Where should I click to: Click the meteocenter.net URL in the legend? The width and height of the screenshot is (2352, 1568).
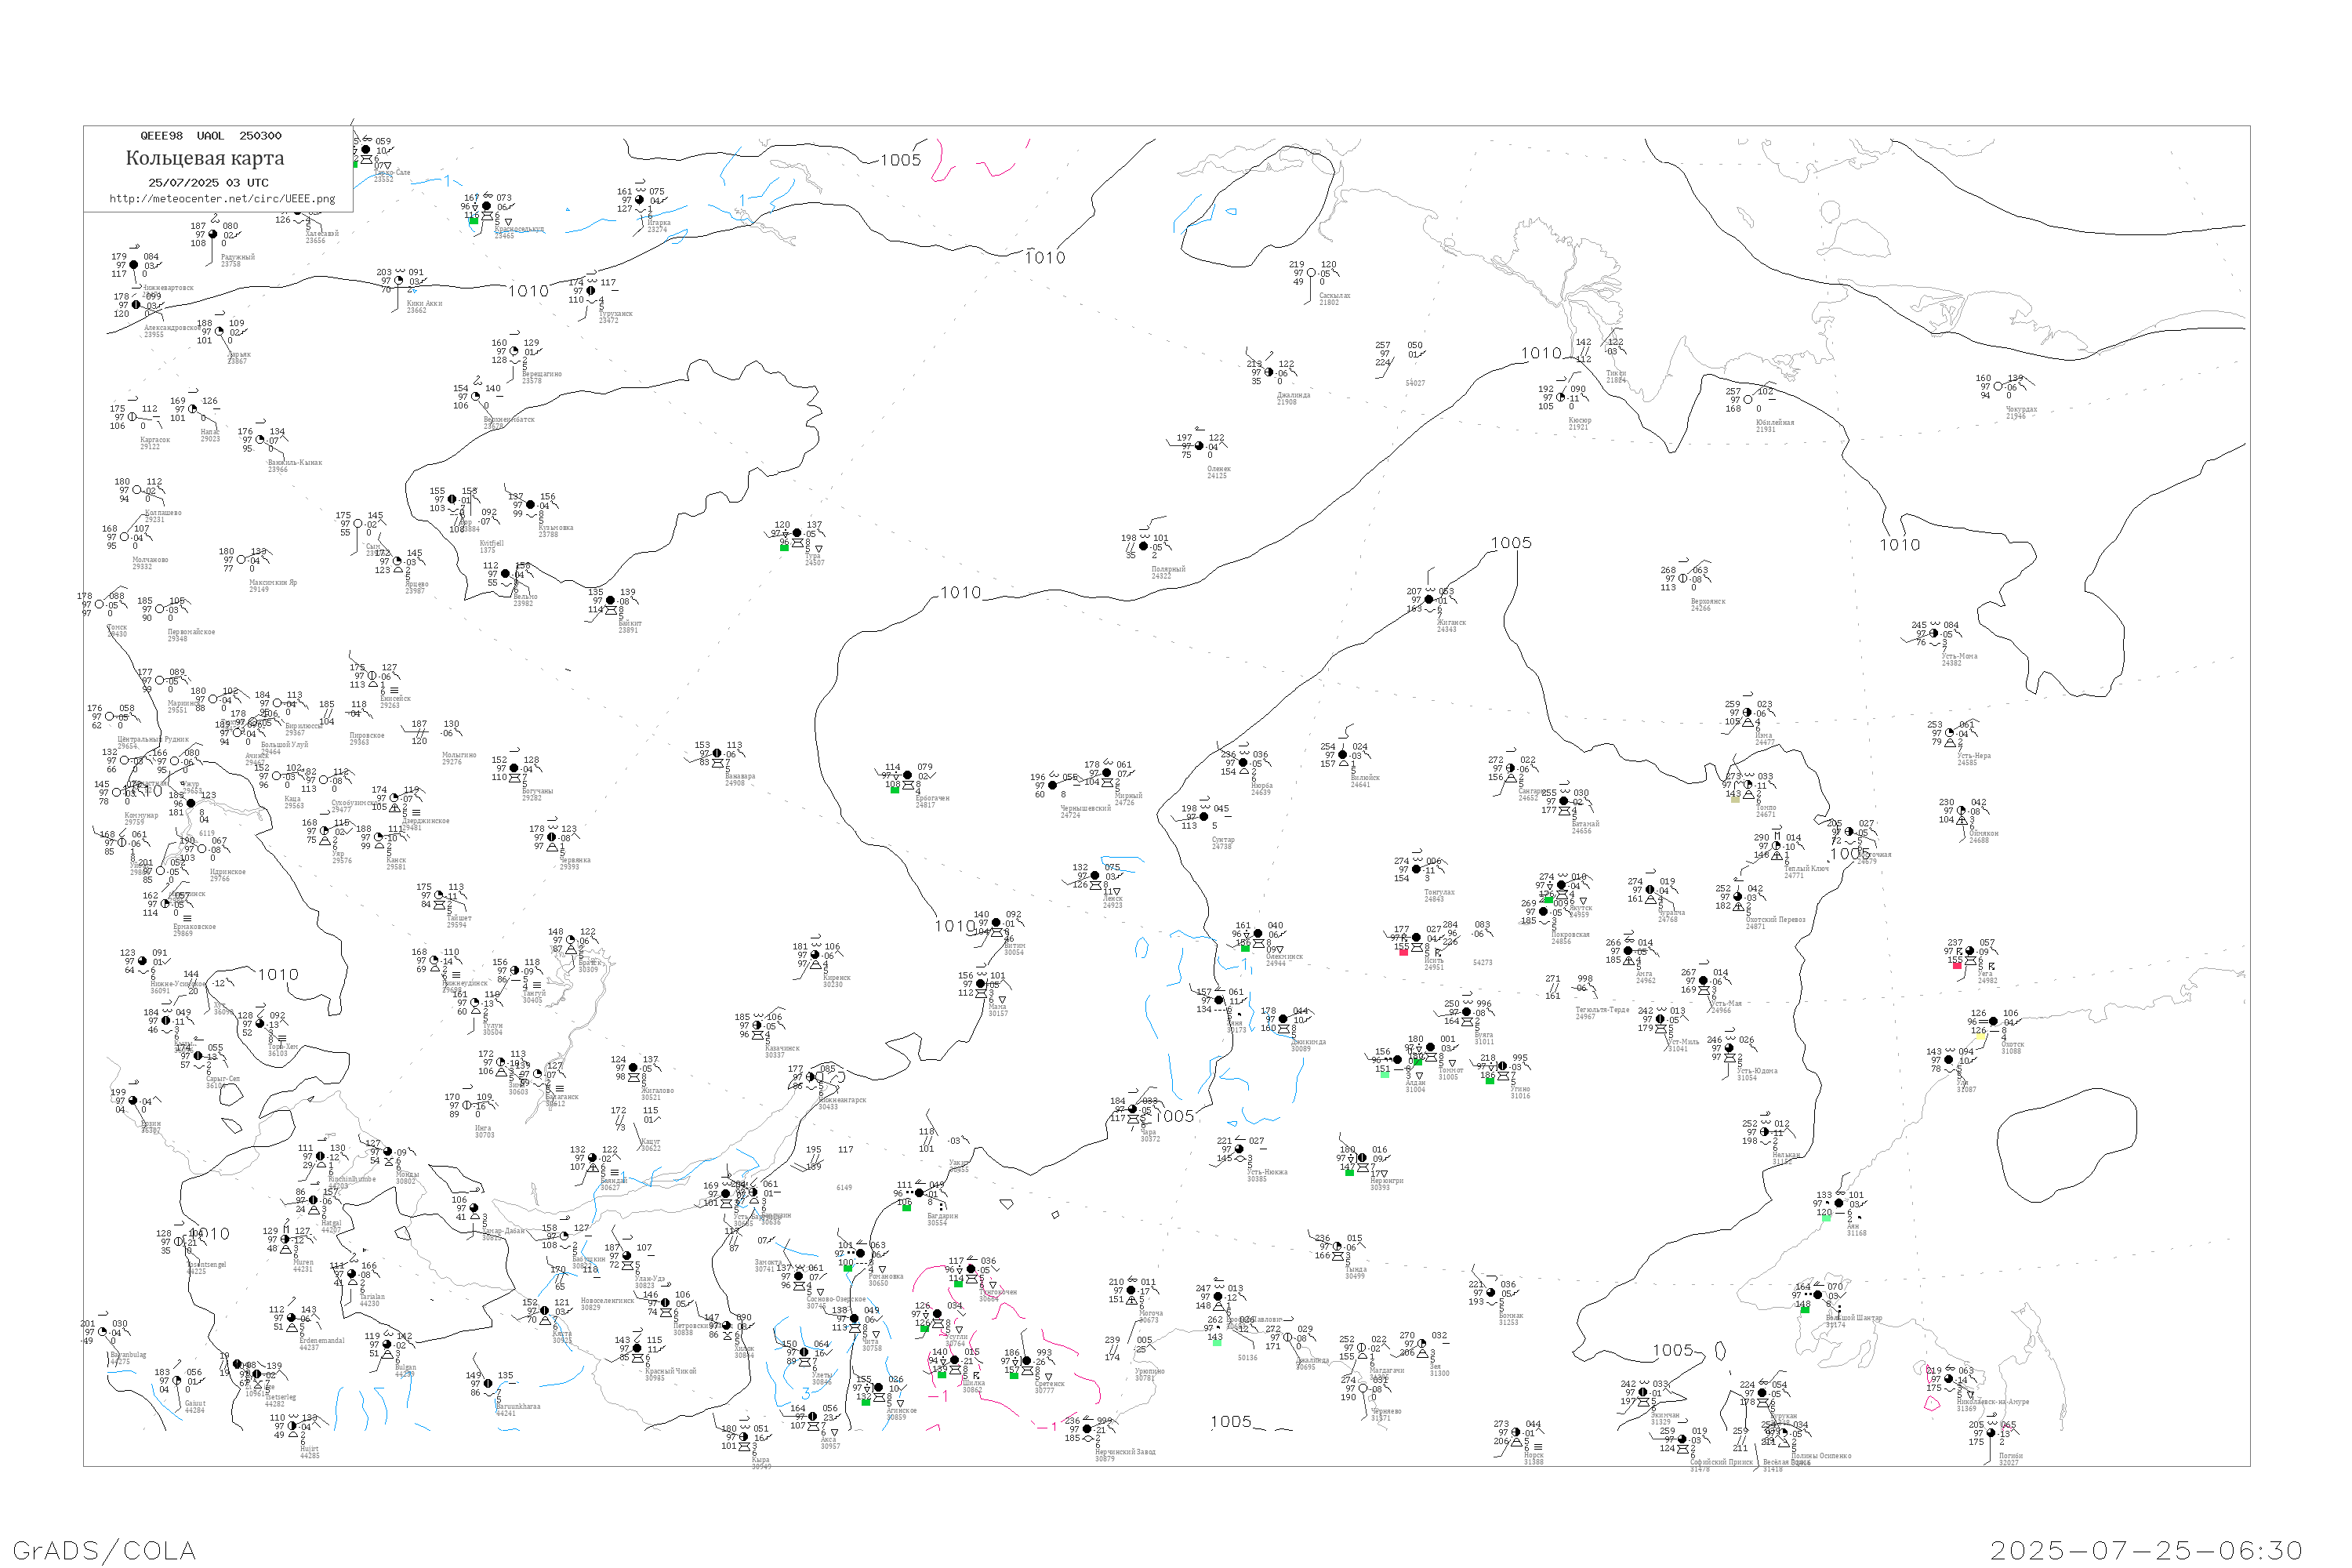coord(222,199)
